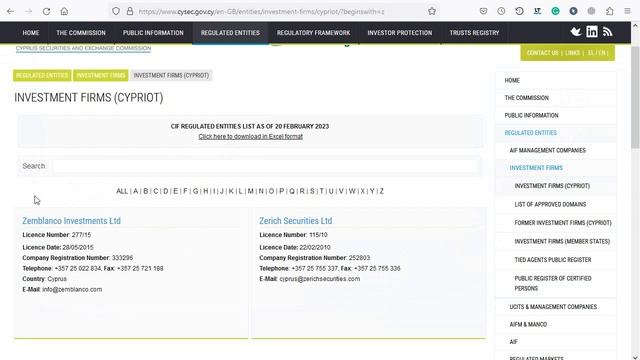Click Zemblanco licence number 277/15
The image size is (640, 360).
pyautogui.click(x=81, y=235)
